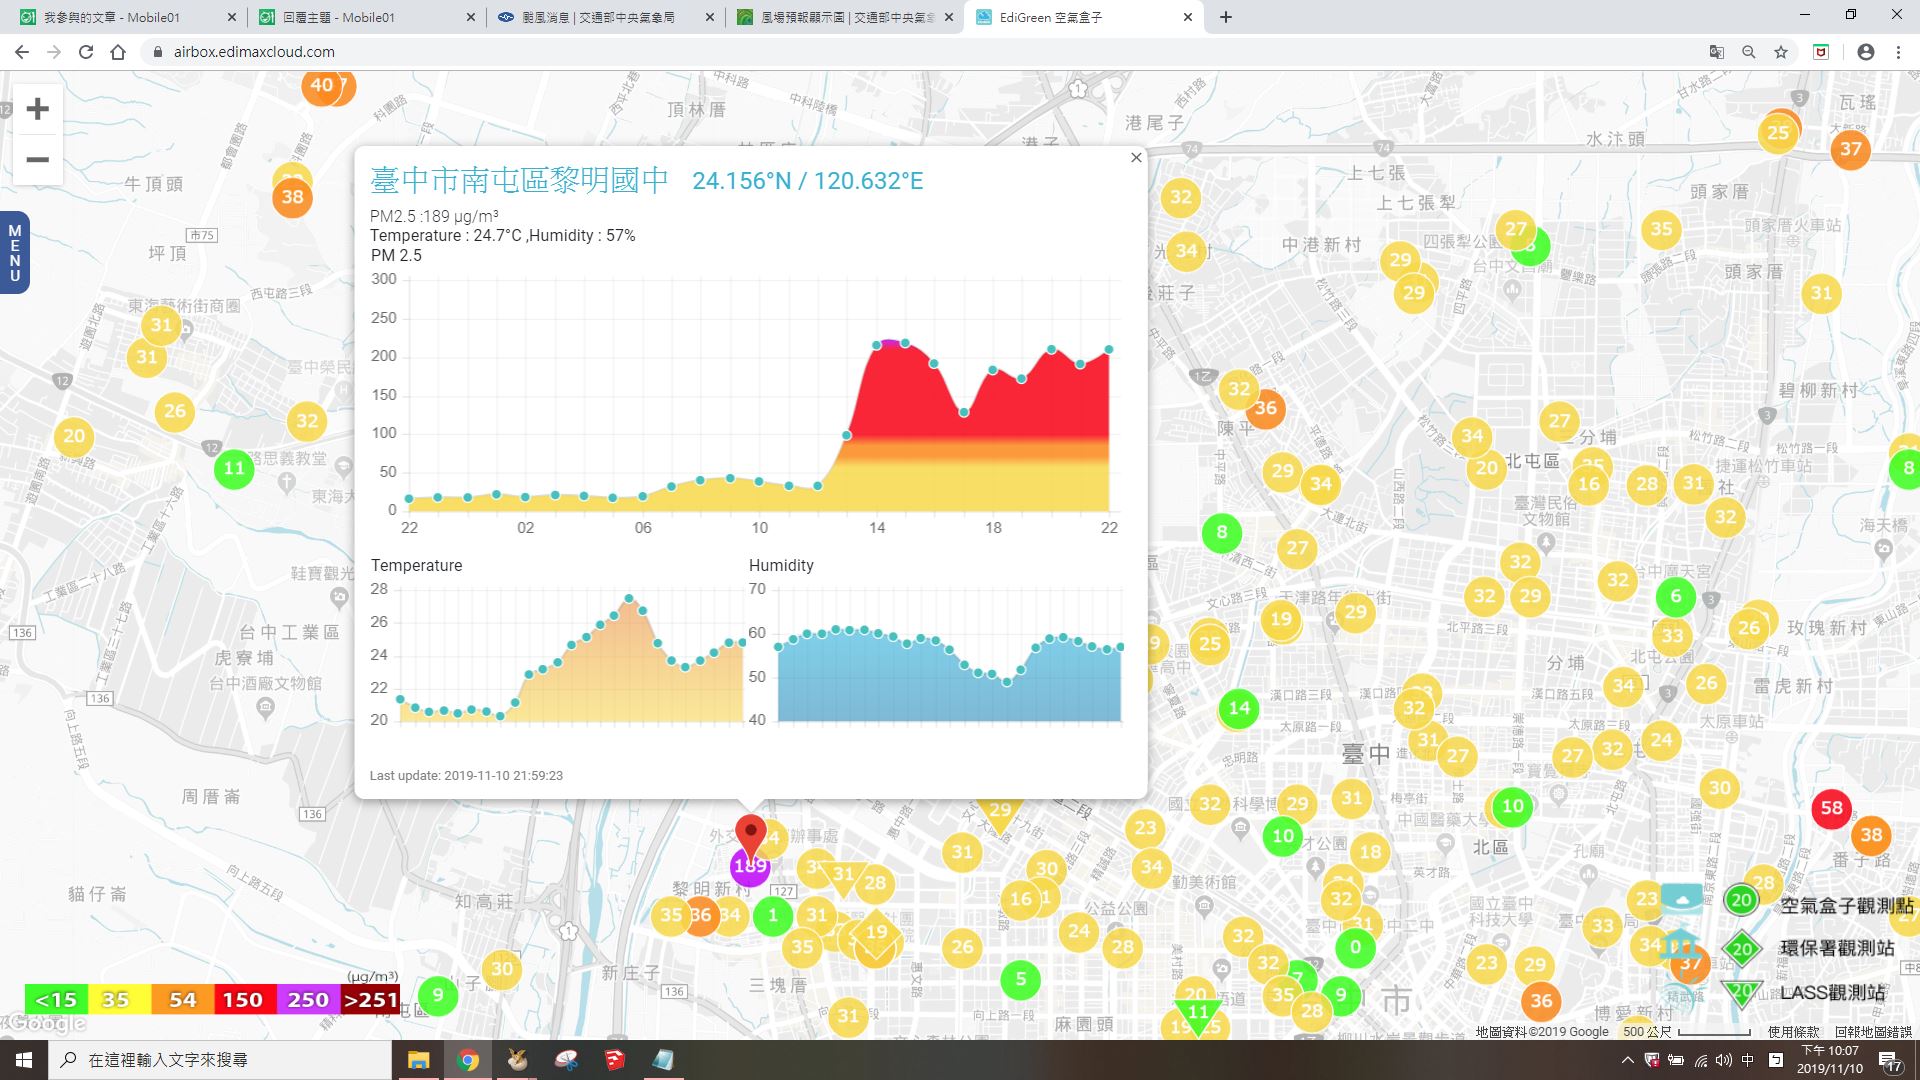Click the zoom magnifier icon in address bar
Viewport: 1920px width, 1080px height.
1749,52
